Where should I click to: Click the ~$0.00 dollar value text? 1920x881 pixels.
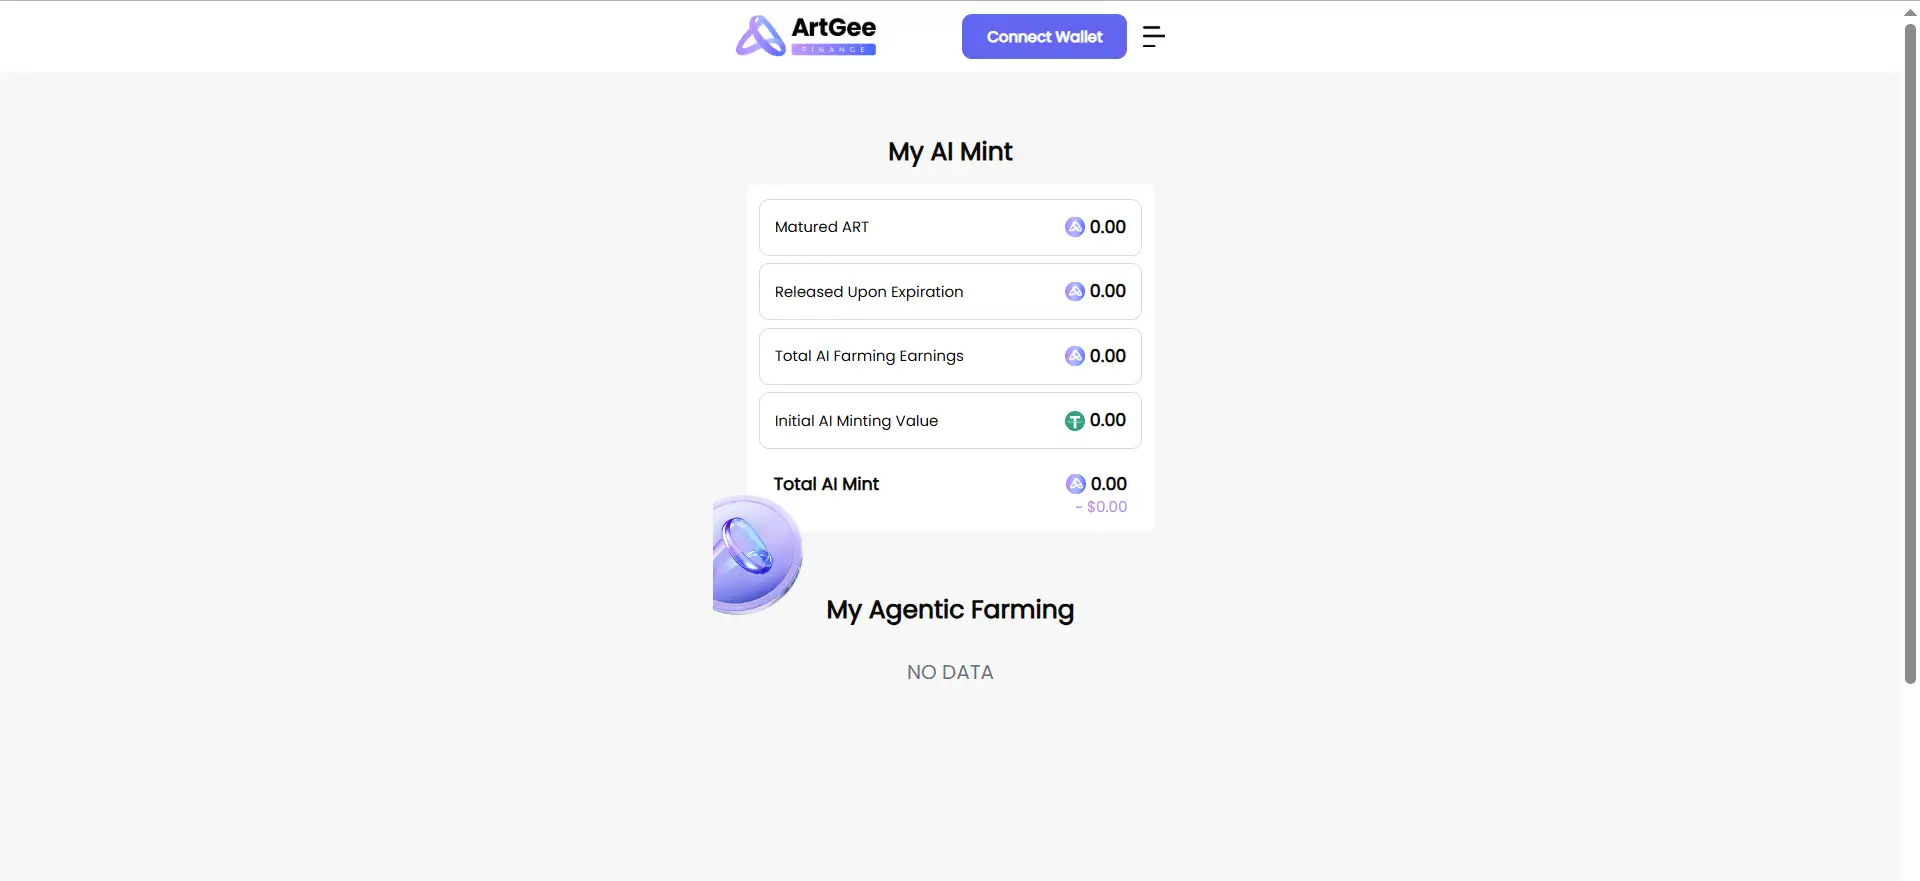1101,507
